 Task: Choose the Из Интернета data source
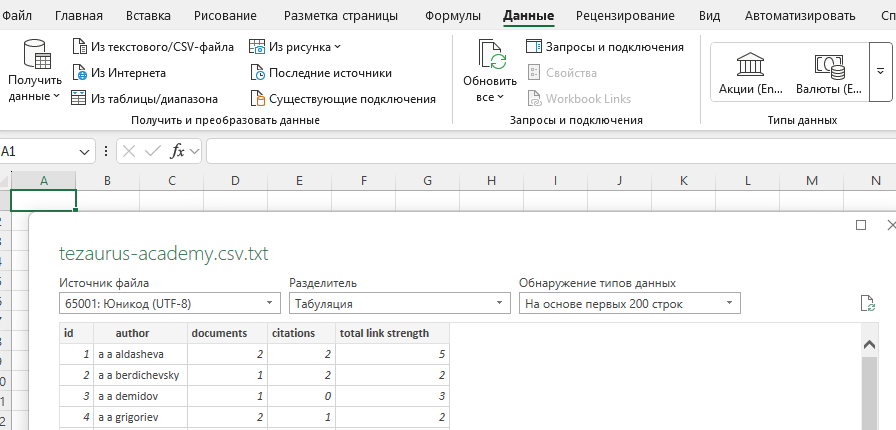(x=118, y=73)
